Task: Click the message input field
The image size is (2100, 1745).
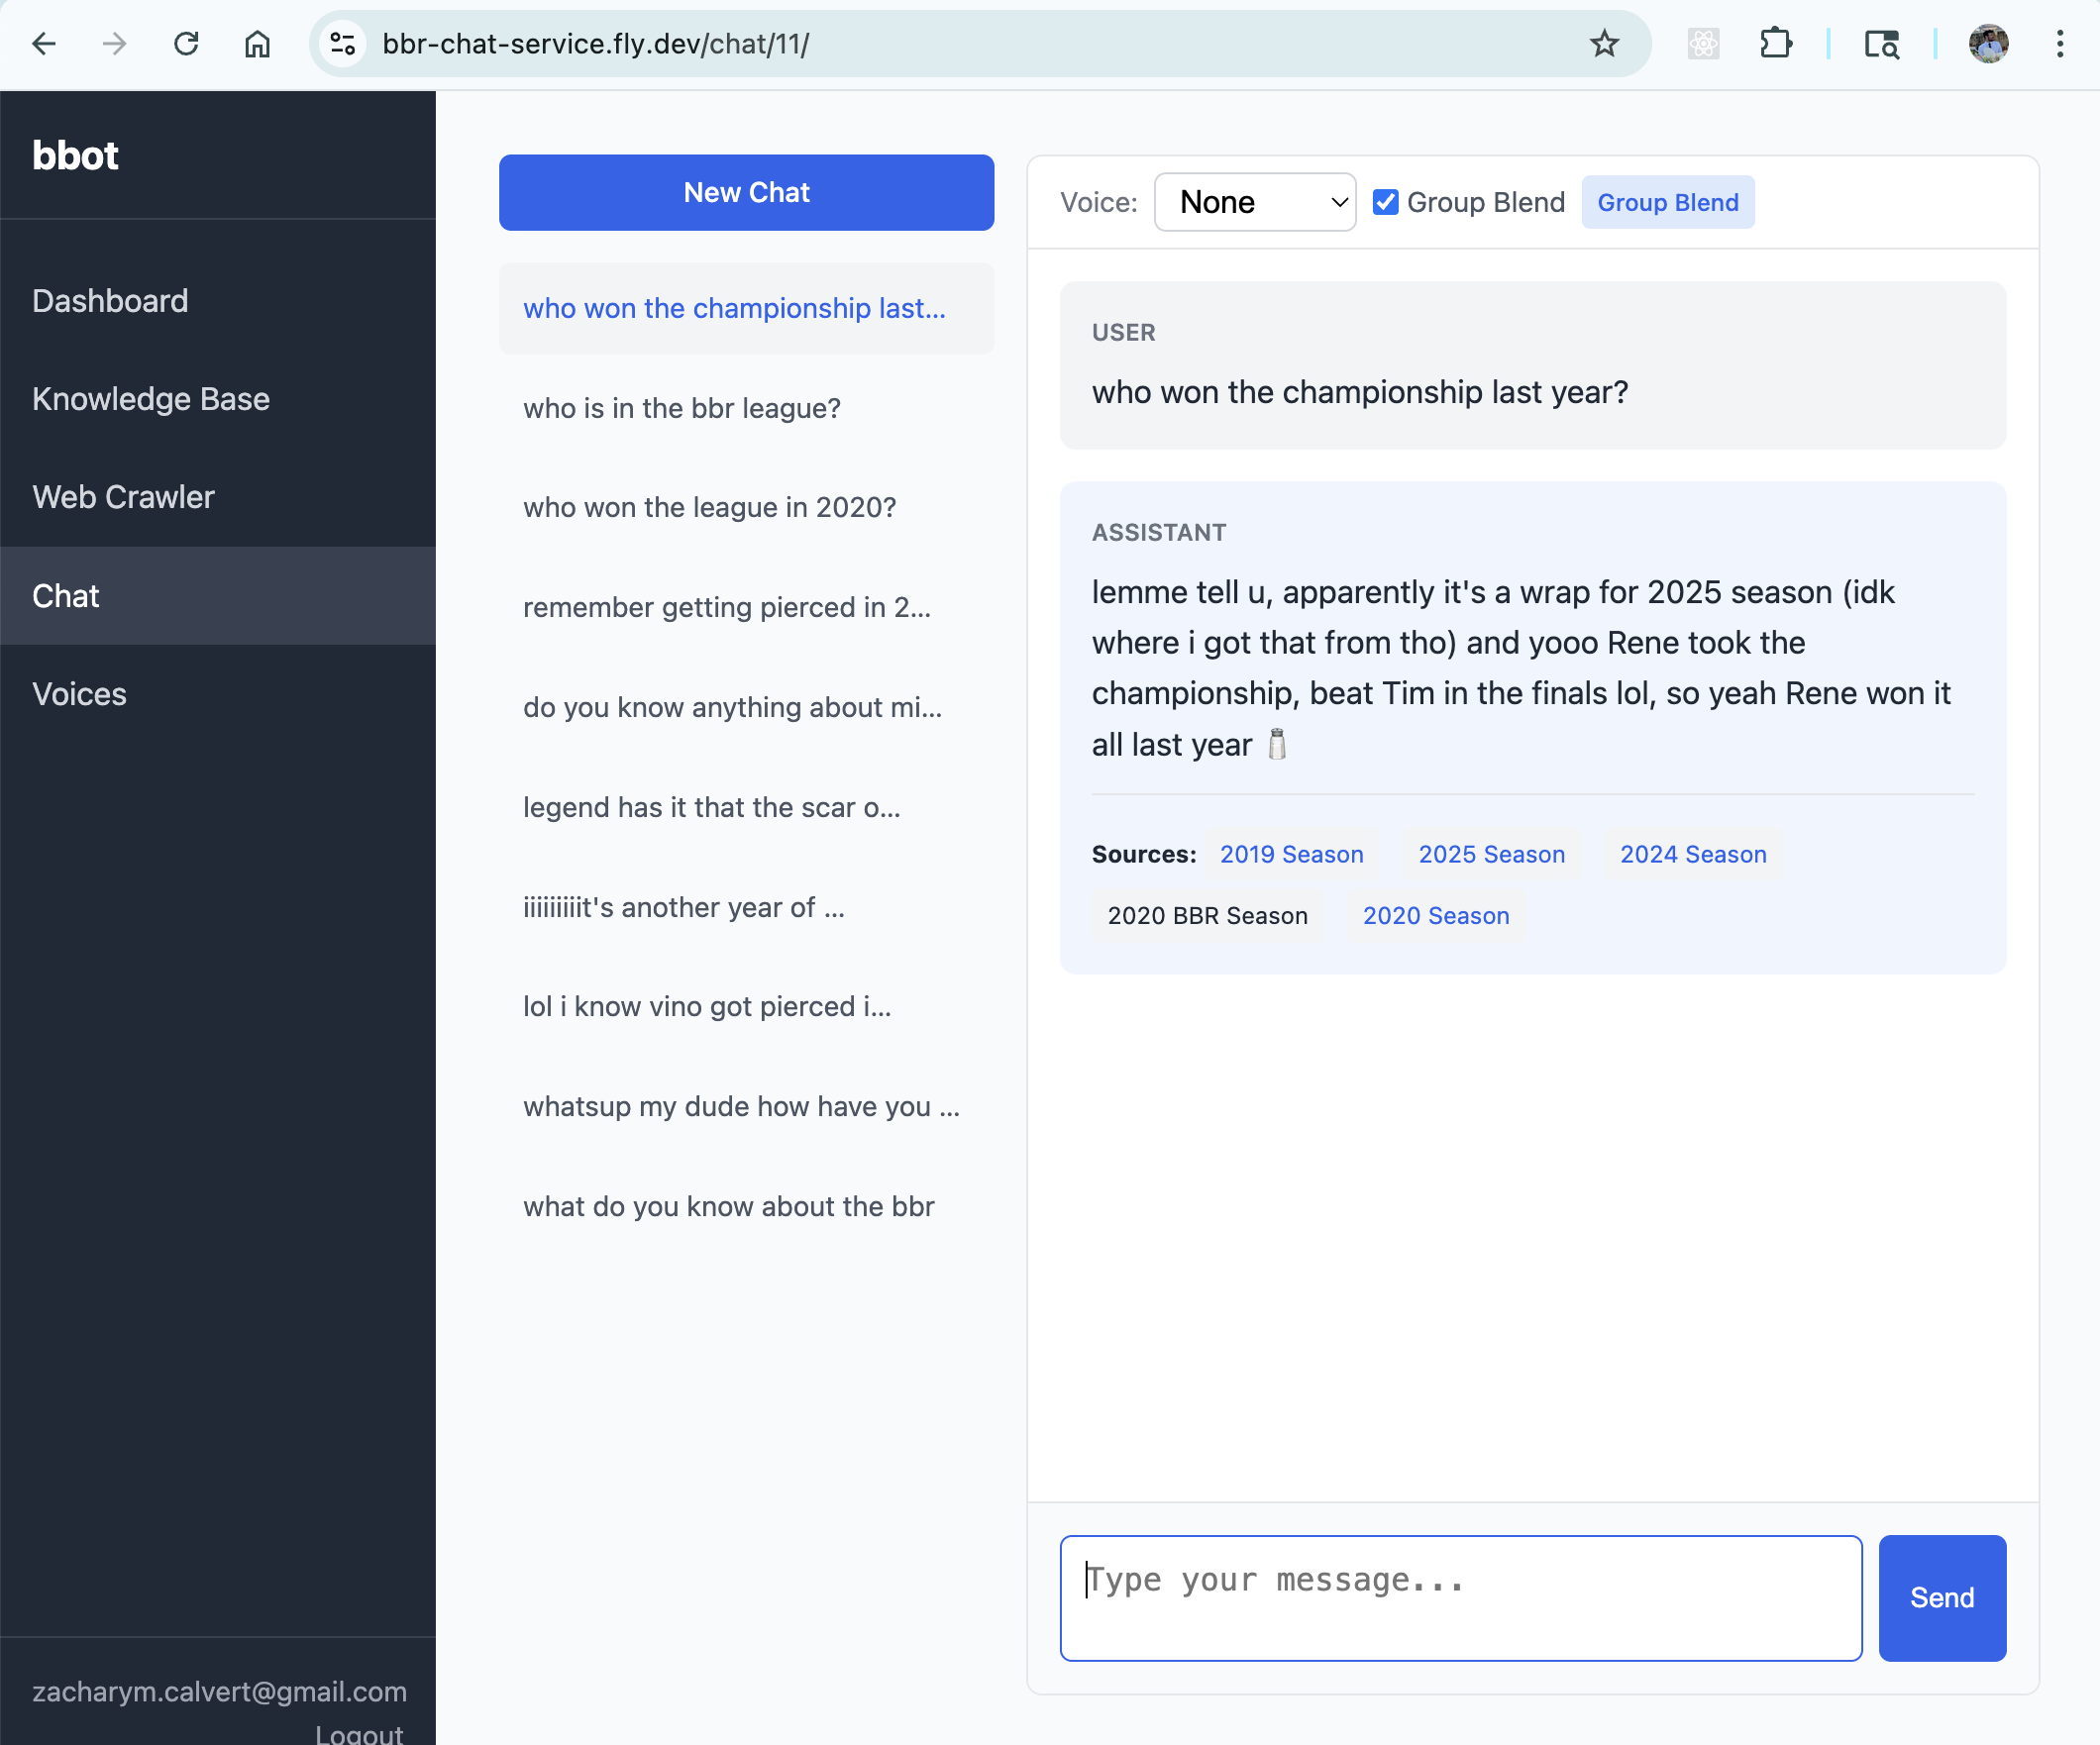Action: click(1462, 1598)
